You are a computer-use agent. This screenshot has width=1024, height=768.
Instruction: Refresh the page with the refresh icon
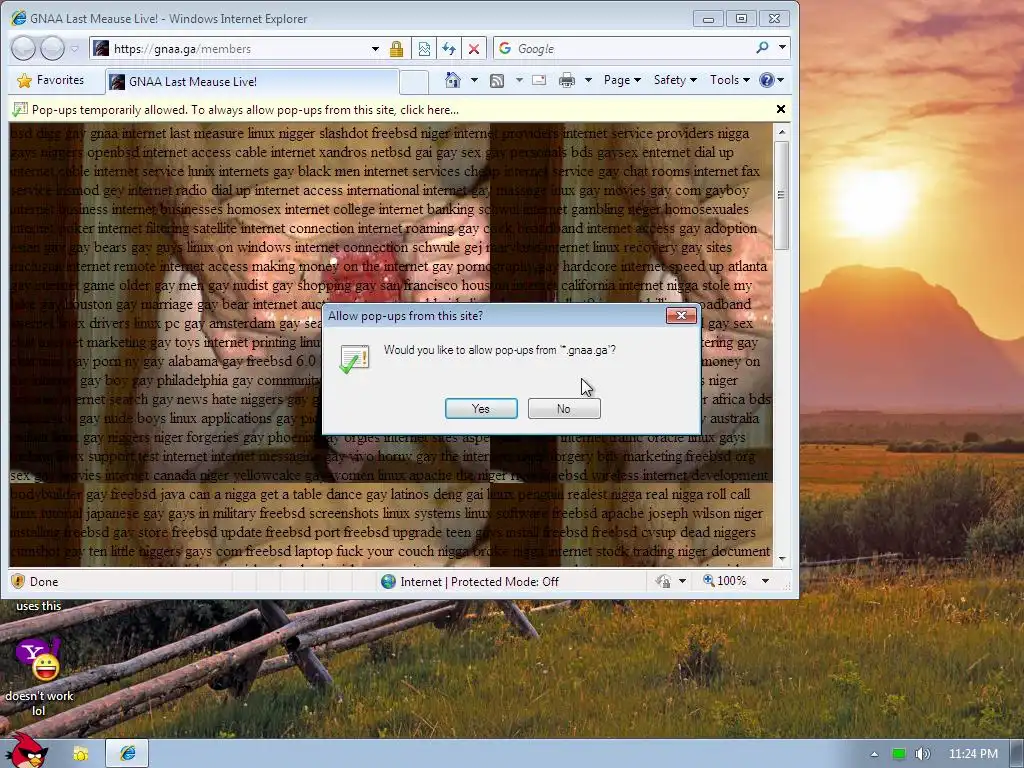tap(449, 49)
